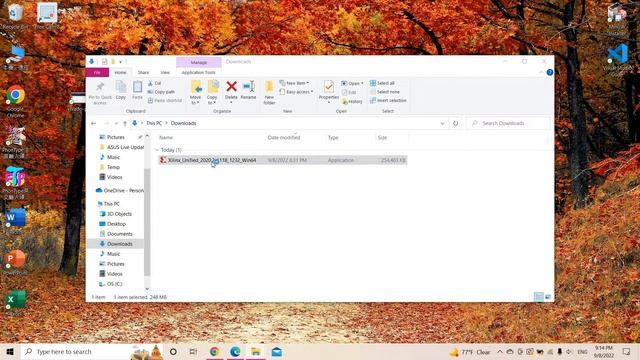This screenshot has width=640, height=360.
Task: Sort by the Size column header
Action: pyautogui.click(x=391, y=138)
